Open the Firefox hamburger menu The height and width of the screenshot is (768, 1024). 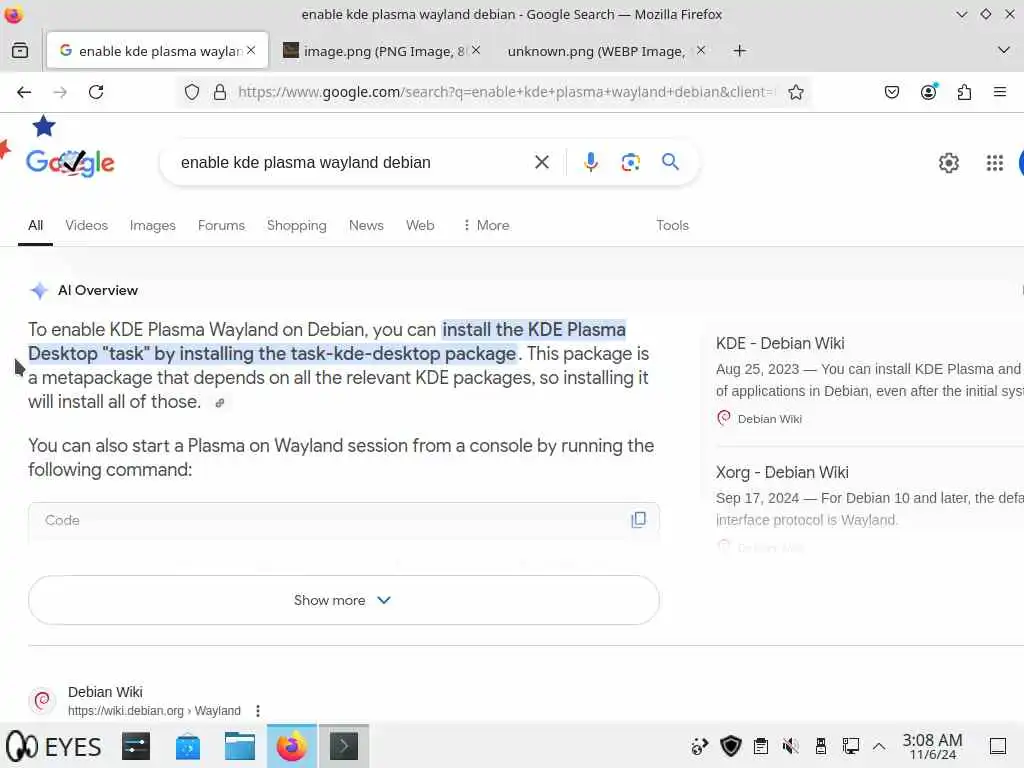pyautogui.click(x=1000, y=92)
